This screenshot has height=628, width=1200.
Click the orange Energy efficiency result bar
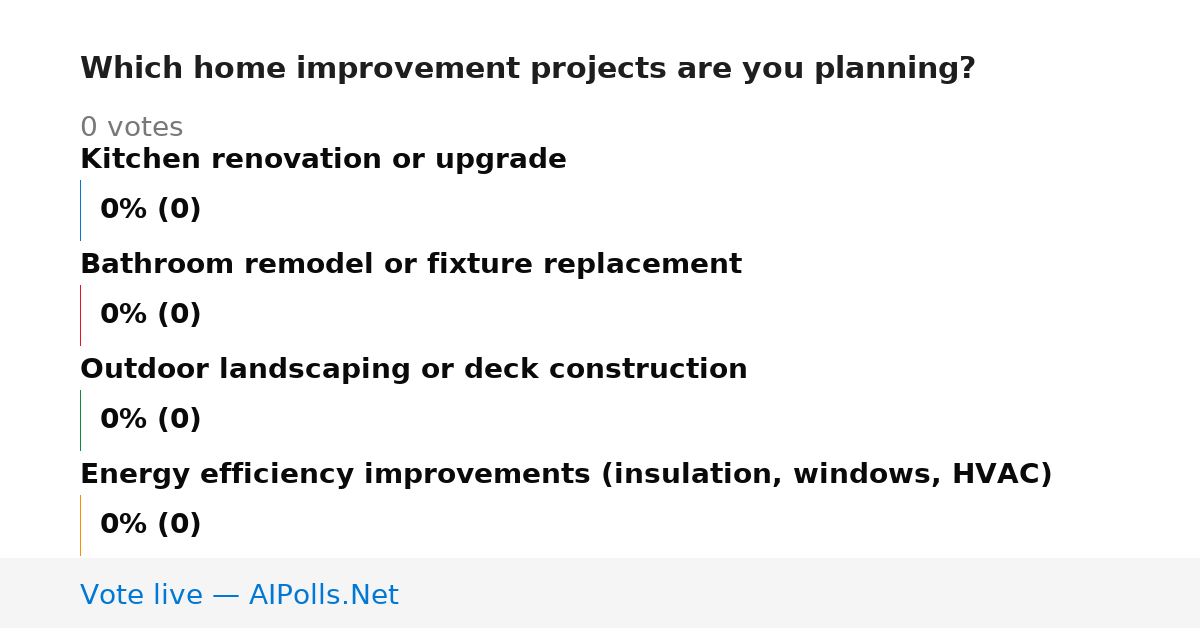[80, 525]
